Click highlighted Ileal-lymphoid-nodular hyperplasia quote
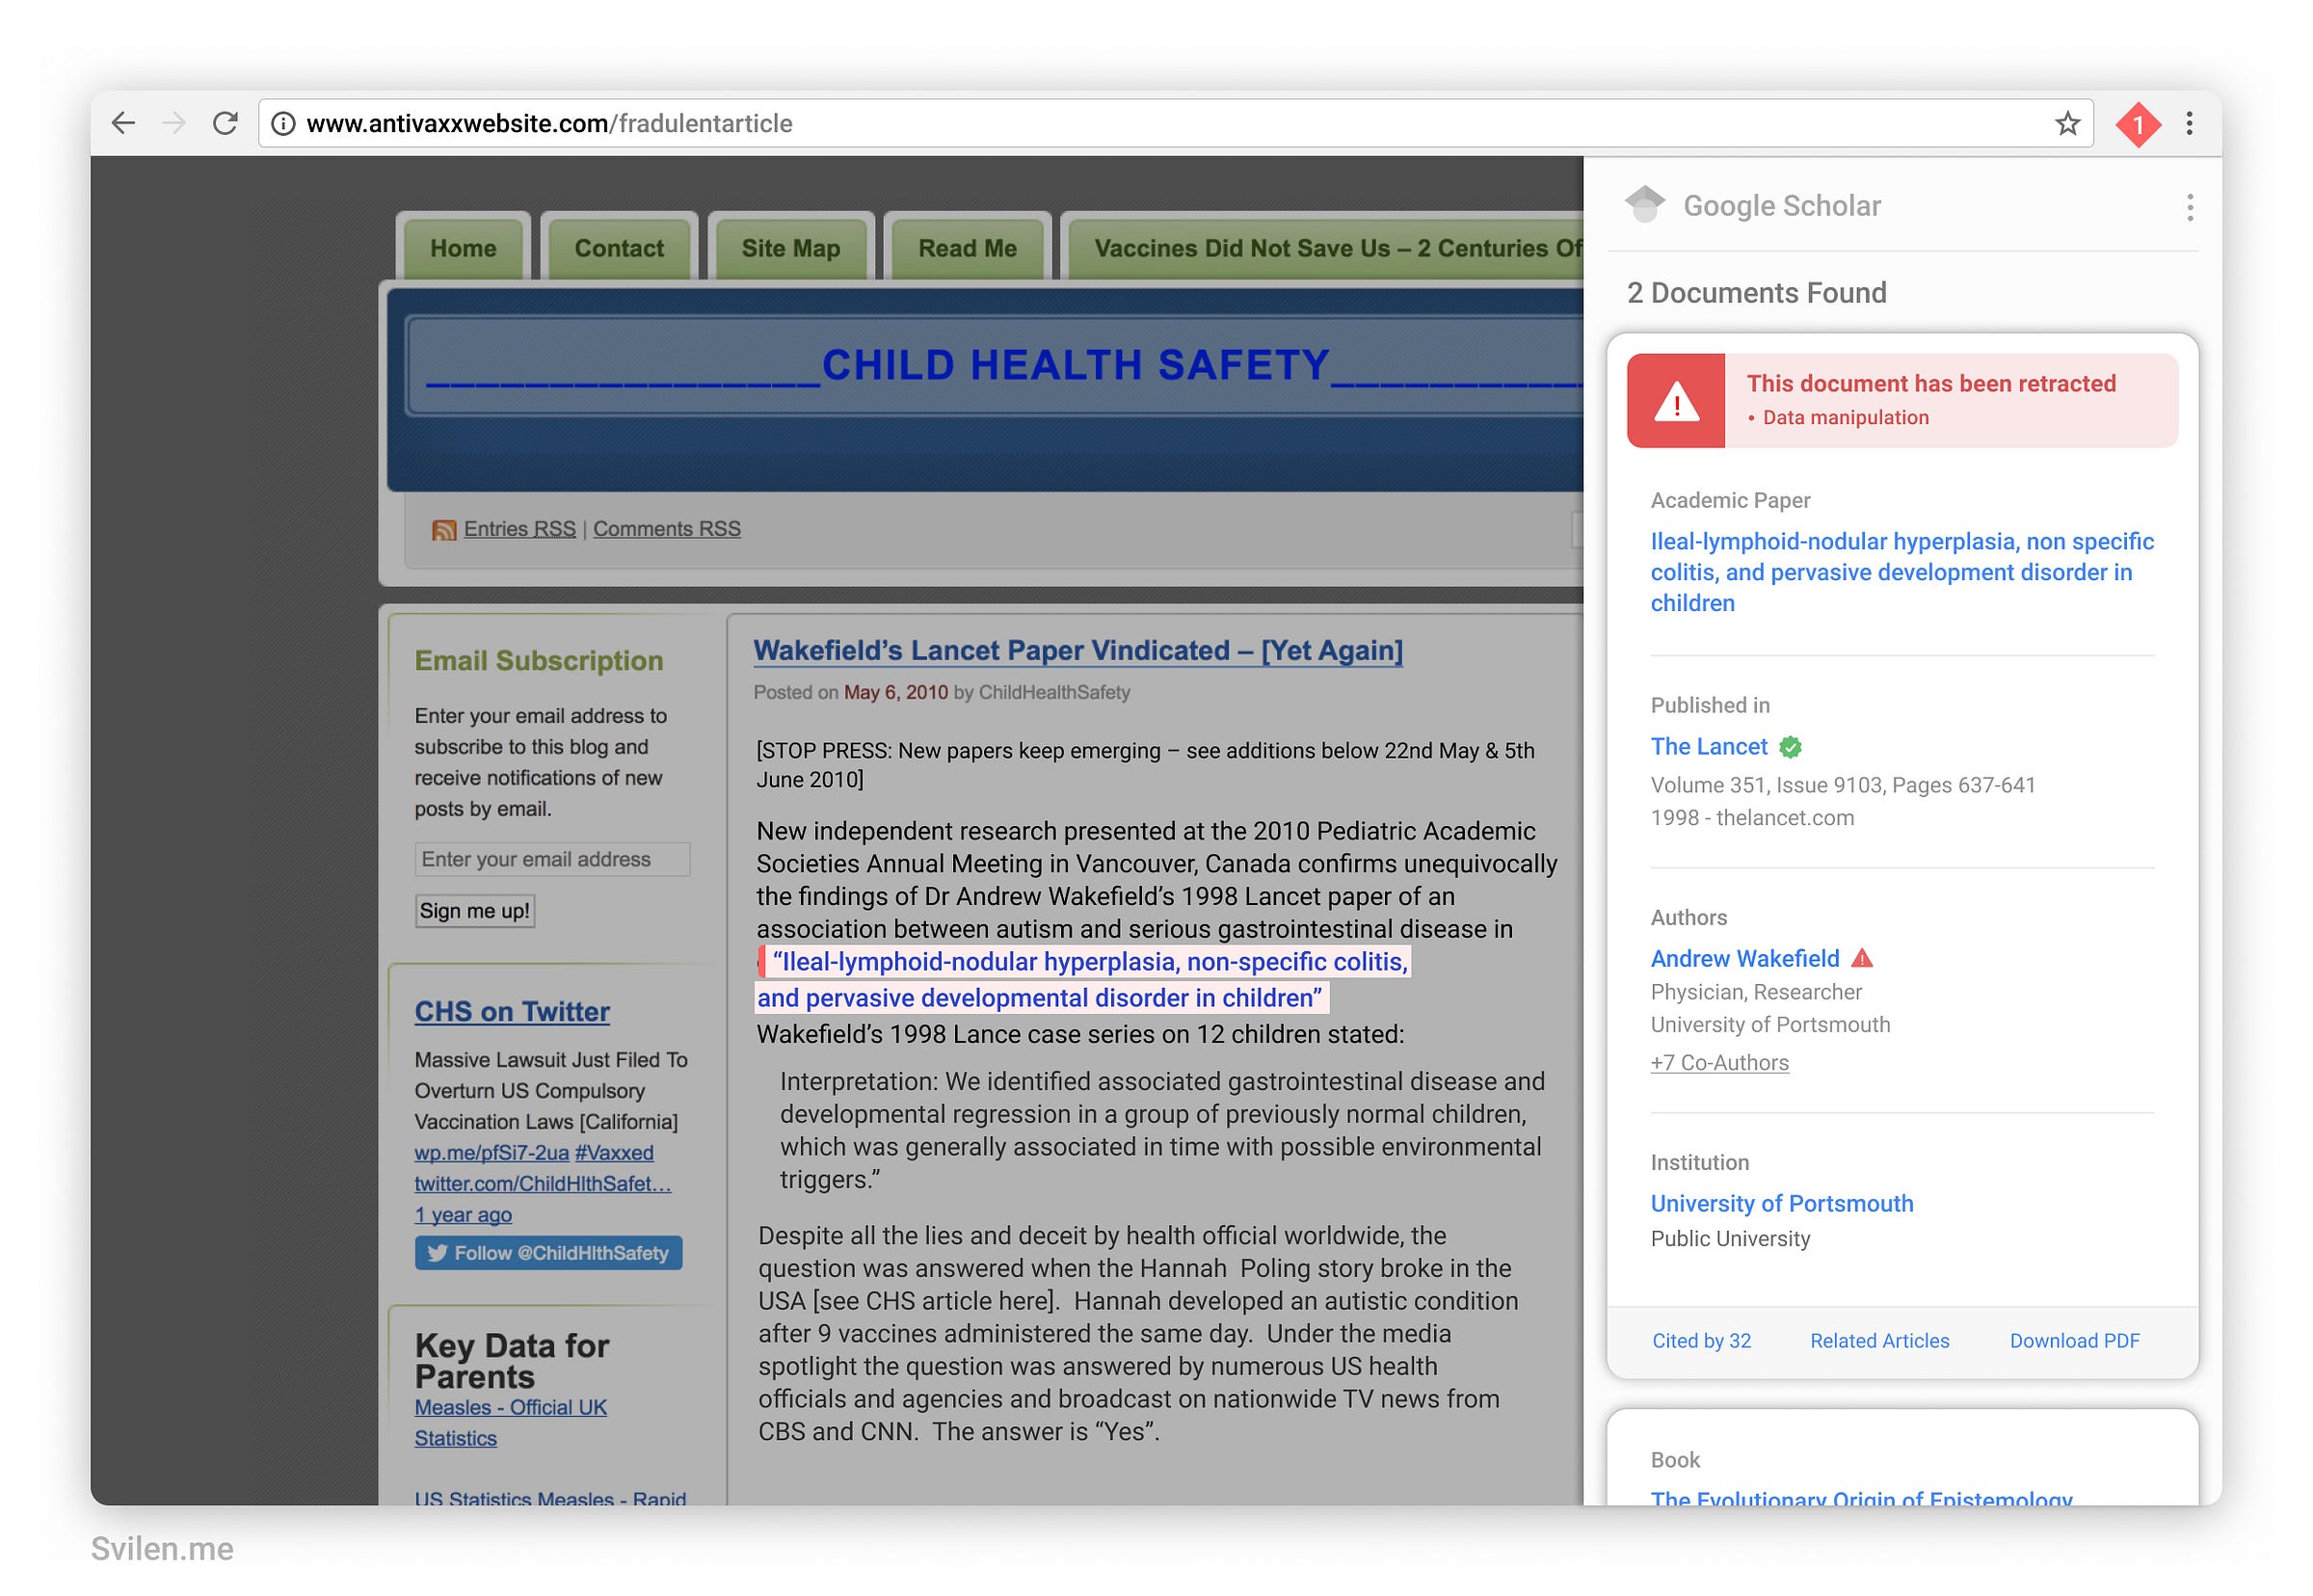 point(1083,980)
